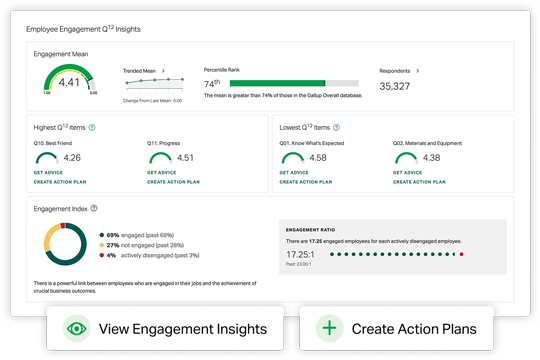Click the Engagement Index donut chart

click(65, 244)
